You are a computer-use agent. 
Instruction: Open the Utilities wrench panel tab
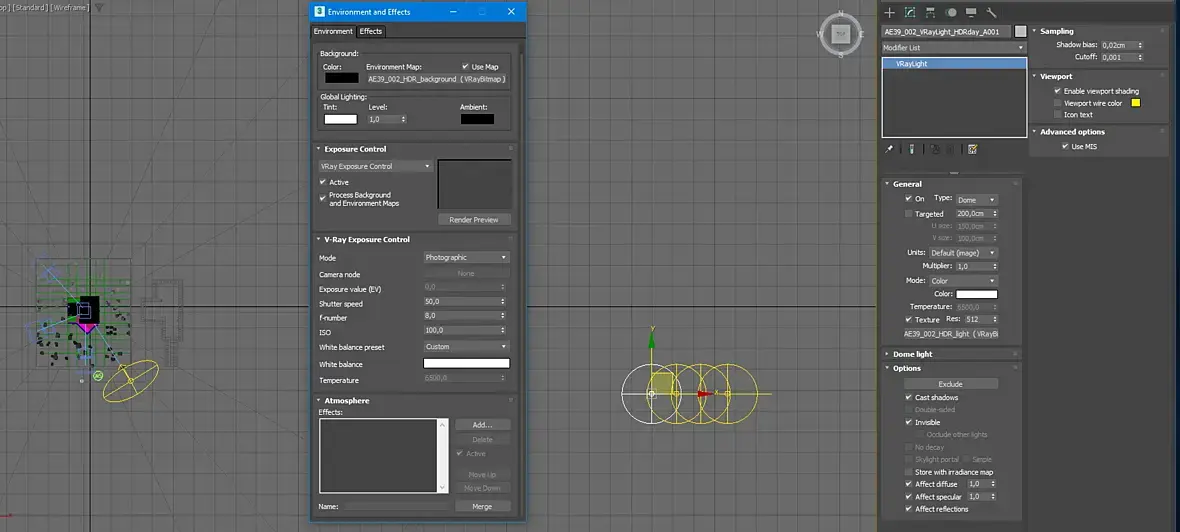click(x=991, y=13)
